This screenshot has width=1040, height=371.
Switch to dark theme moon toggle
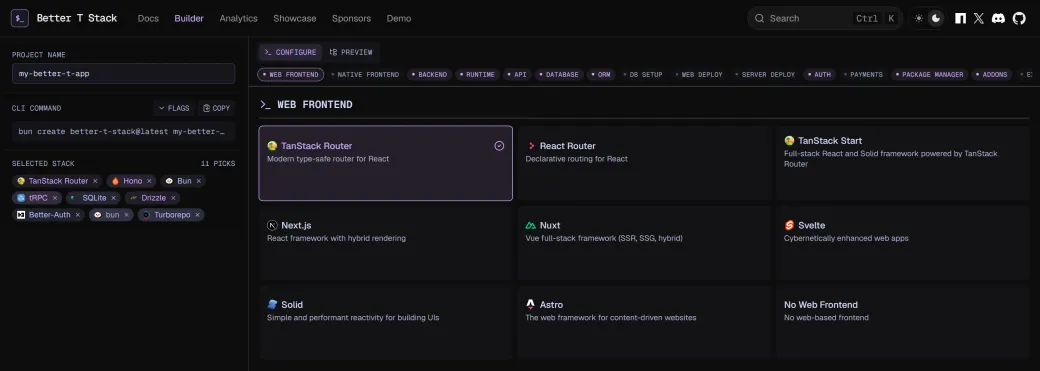tap(936, 19)
